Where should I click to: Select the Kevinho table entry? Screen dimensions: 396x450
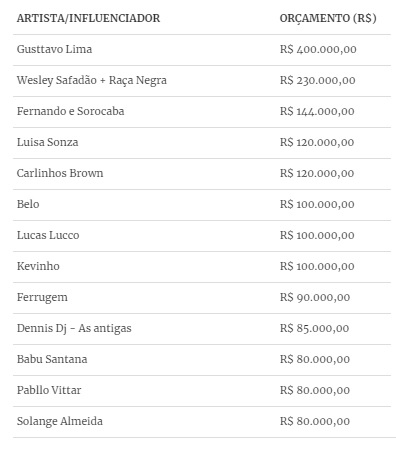38,266
